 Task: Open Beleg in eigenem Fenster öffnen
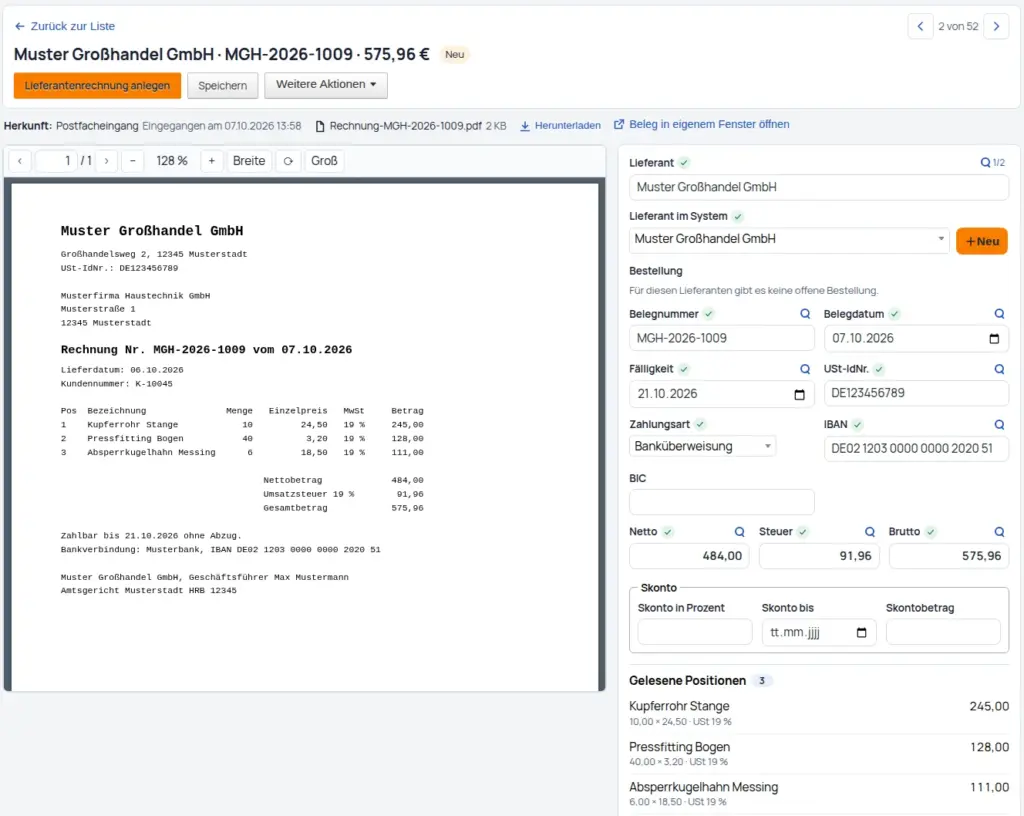click(709, 124)
